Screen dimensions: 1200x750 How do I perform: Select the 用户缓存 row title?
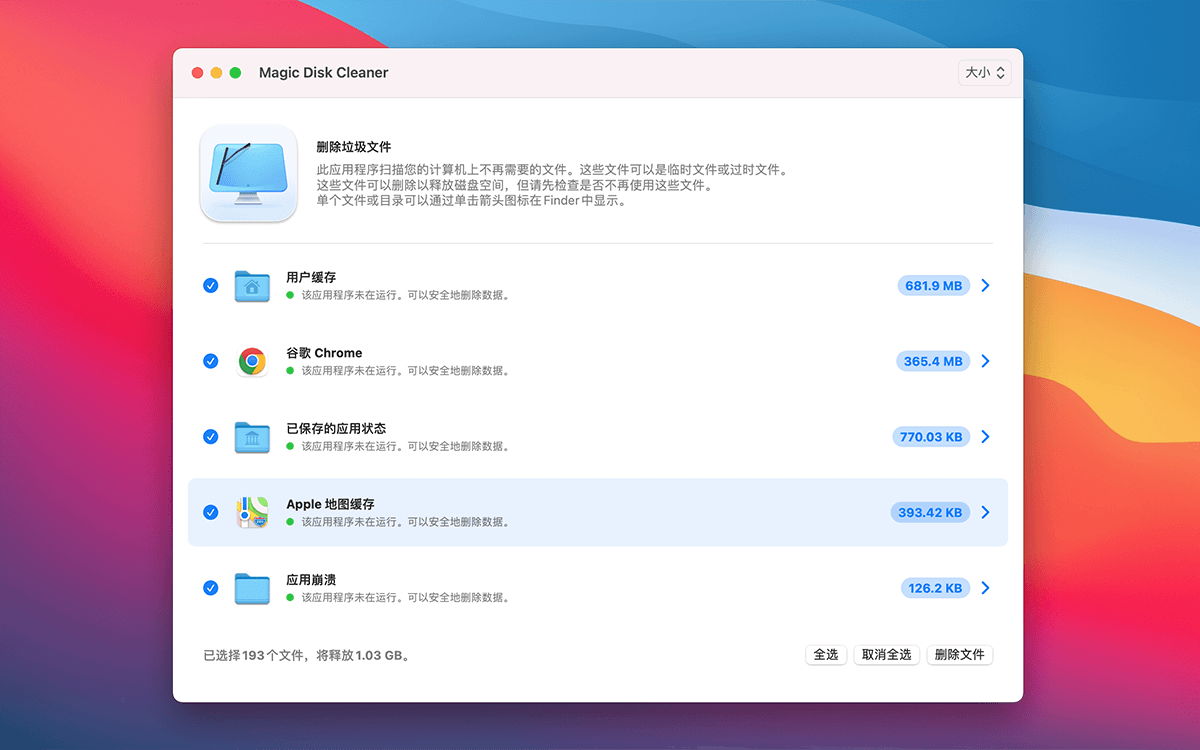pos(311,277)
